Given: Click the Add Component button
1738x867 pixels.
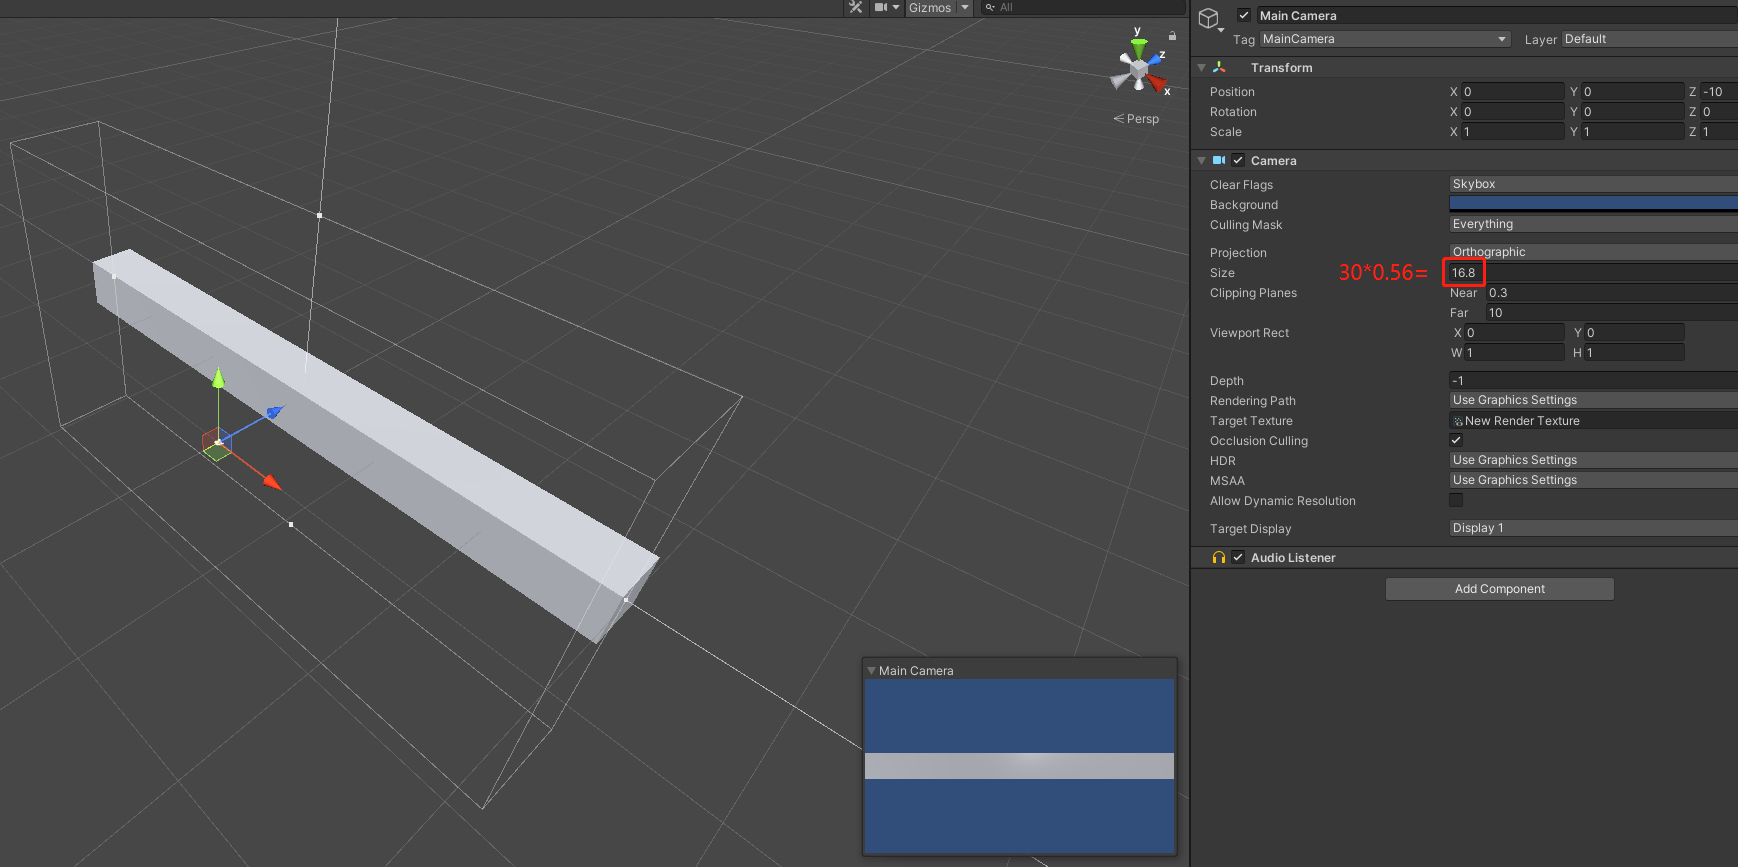Looking at the screenshot, I should click(1499, 589).
